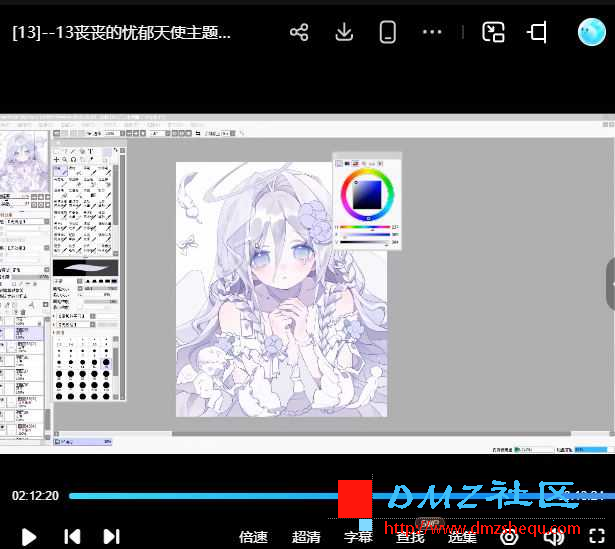
Task: Adjust the rainbow H hue slider
Action: [365, 227]
